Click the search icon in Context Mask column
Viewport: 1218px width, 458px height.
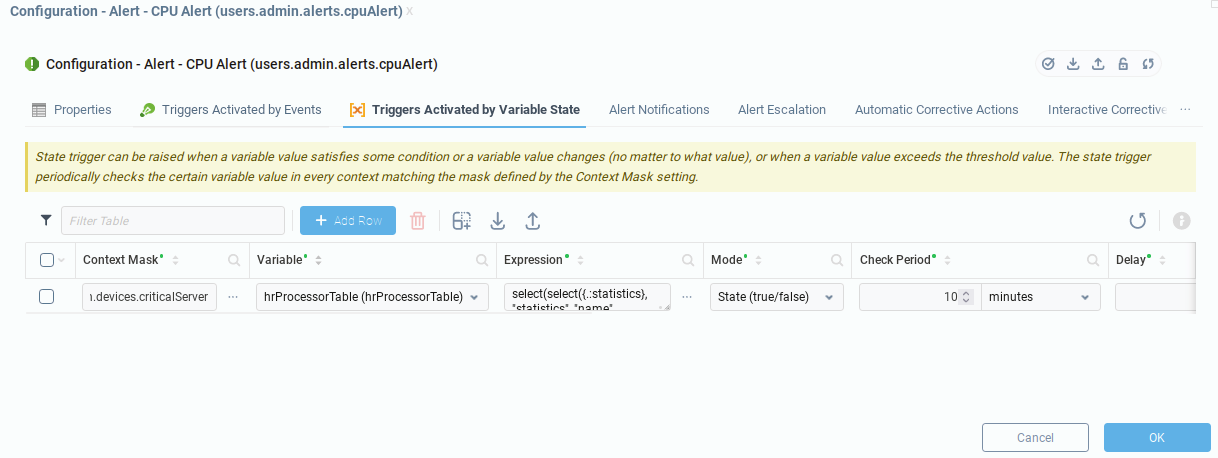point(234,260)
